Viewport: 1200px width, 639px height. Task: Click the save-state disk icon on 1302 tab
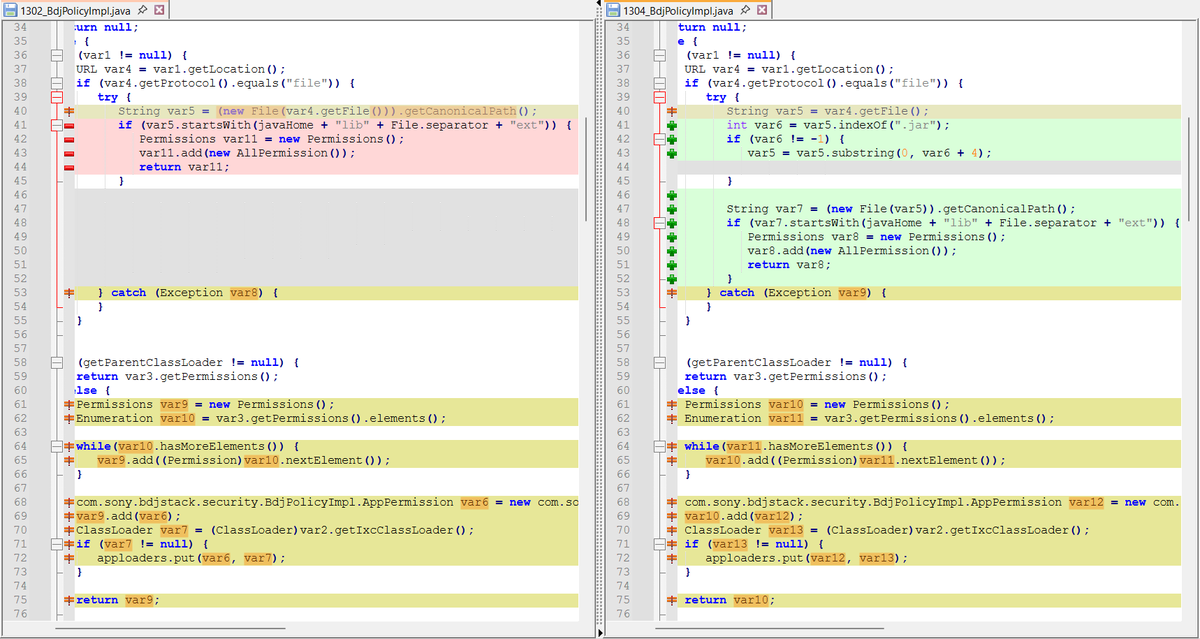pyautogui.click(x=11, y=10)
